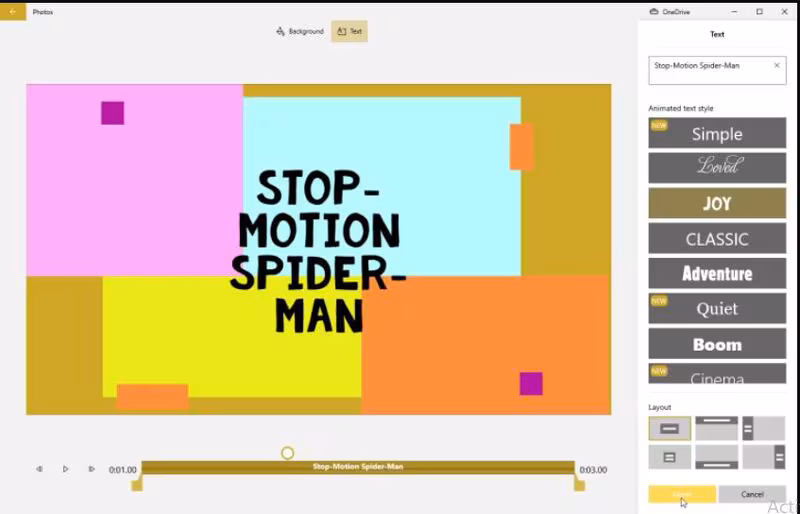The image size is (800, 514).
Task: Click the Stop-Motion Spider-Man timeline bar
Action: (x=358, y=467)
